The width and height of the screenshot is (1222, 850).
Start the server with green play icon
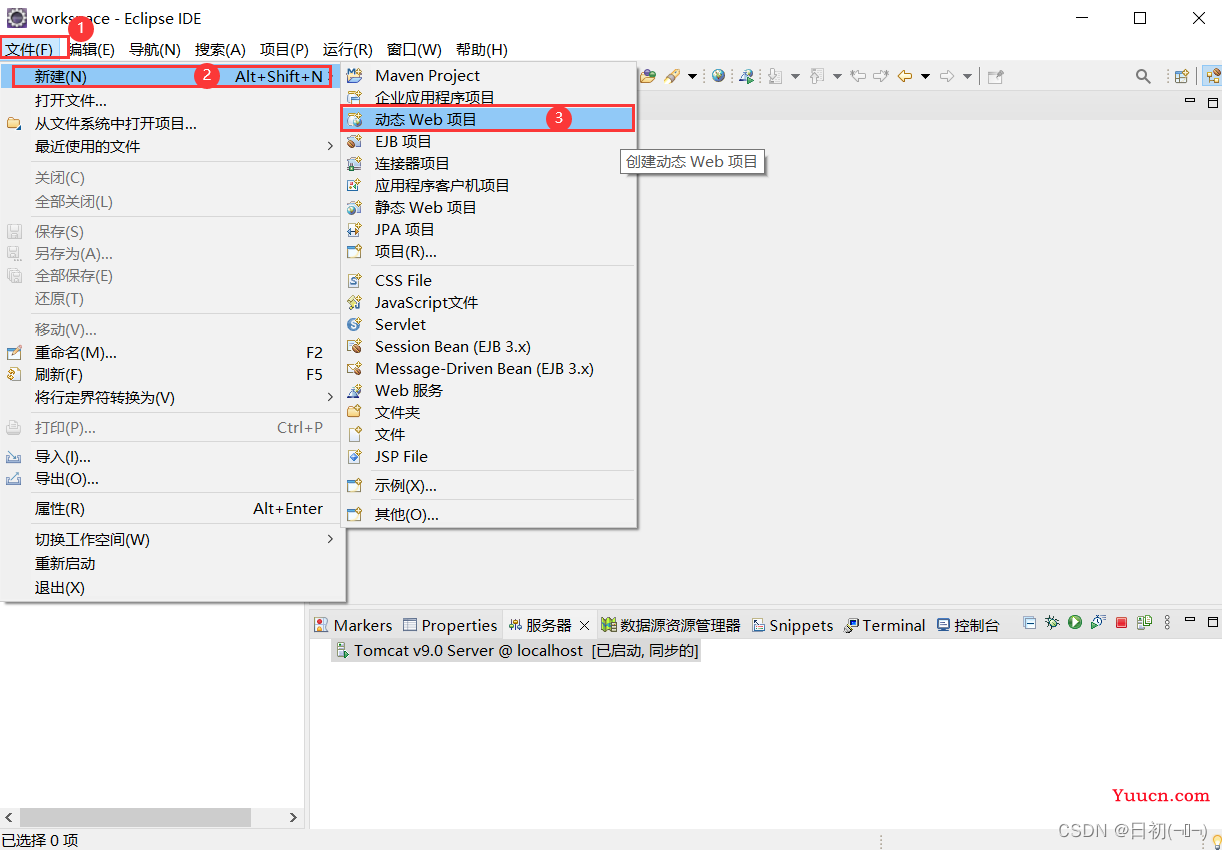point(1075,622)
